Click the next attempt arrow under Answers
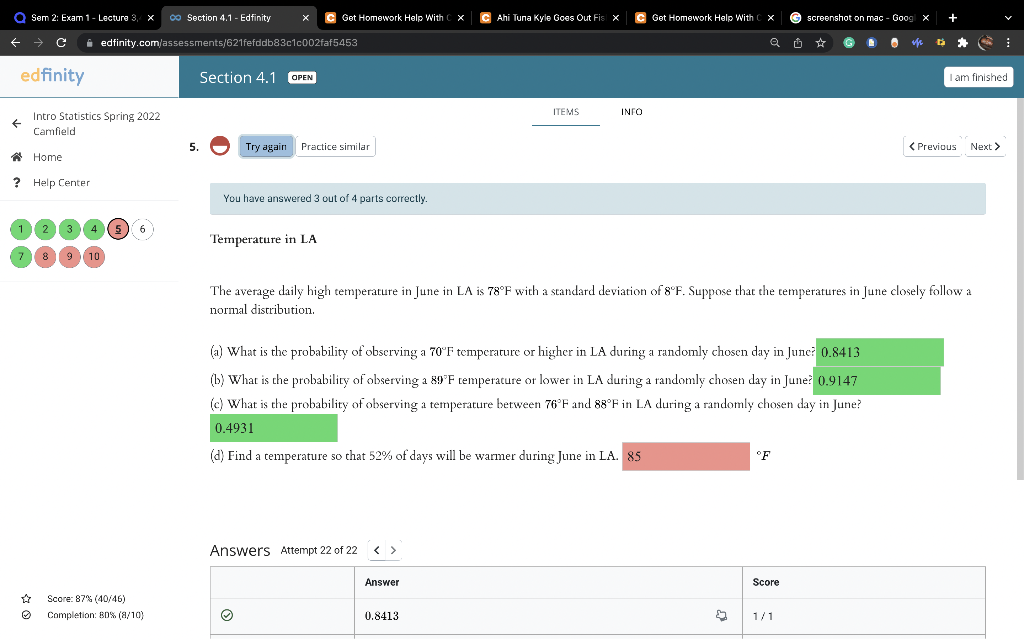This screenshot has height=640, width=1024. 393,549
